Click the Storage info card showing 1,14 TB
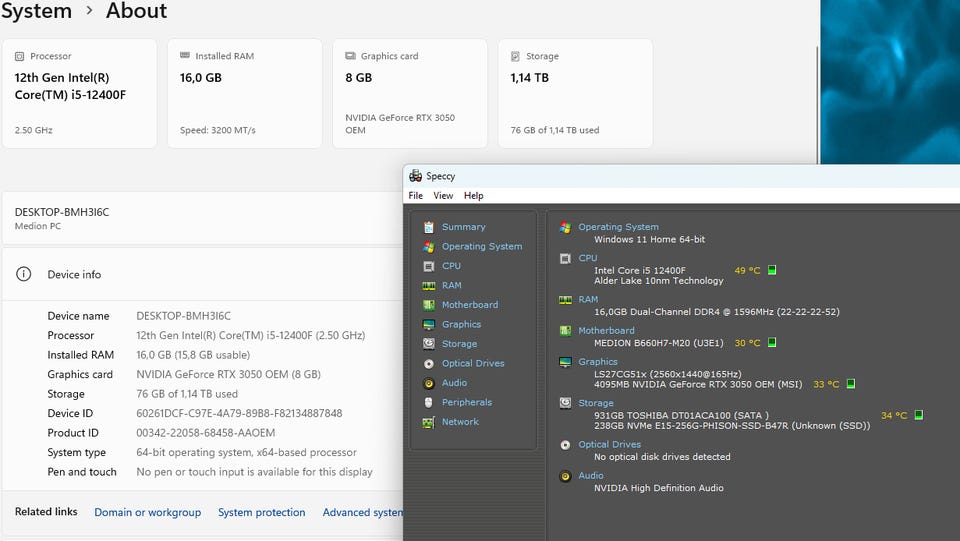Image resolution: width=960 pixels, height=541 pixels. 576,94
